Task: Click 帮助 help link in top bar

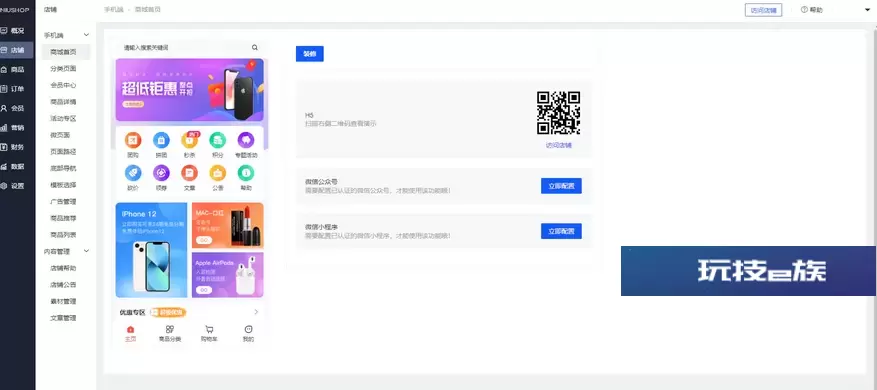Action: pyautogui.click(x=812, y=10)
